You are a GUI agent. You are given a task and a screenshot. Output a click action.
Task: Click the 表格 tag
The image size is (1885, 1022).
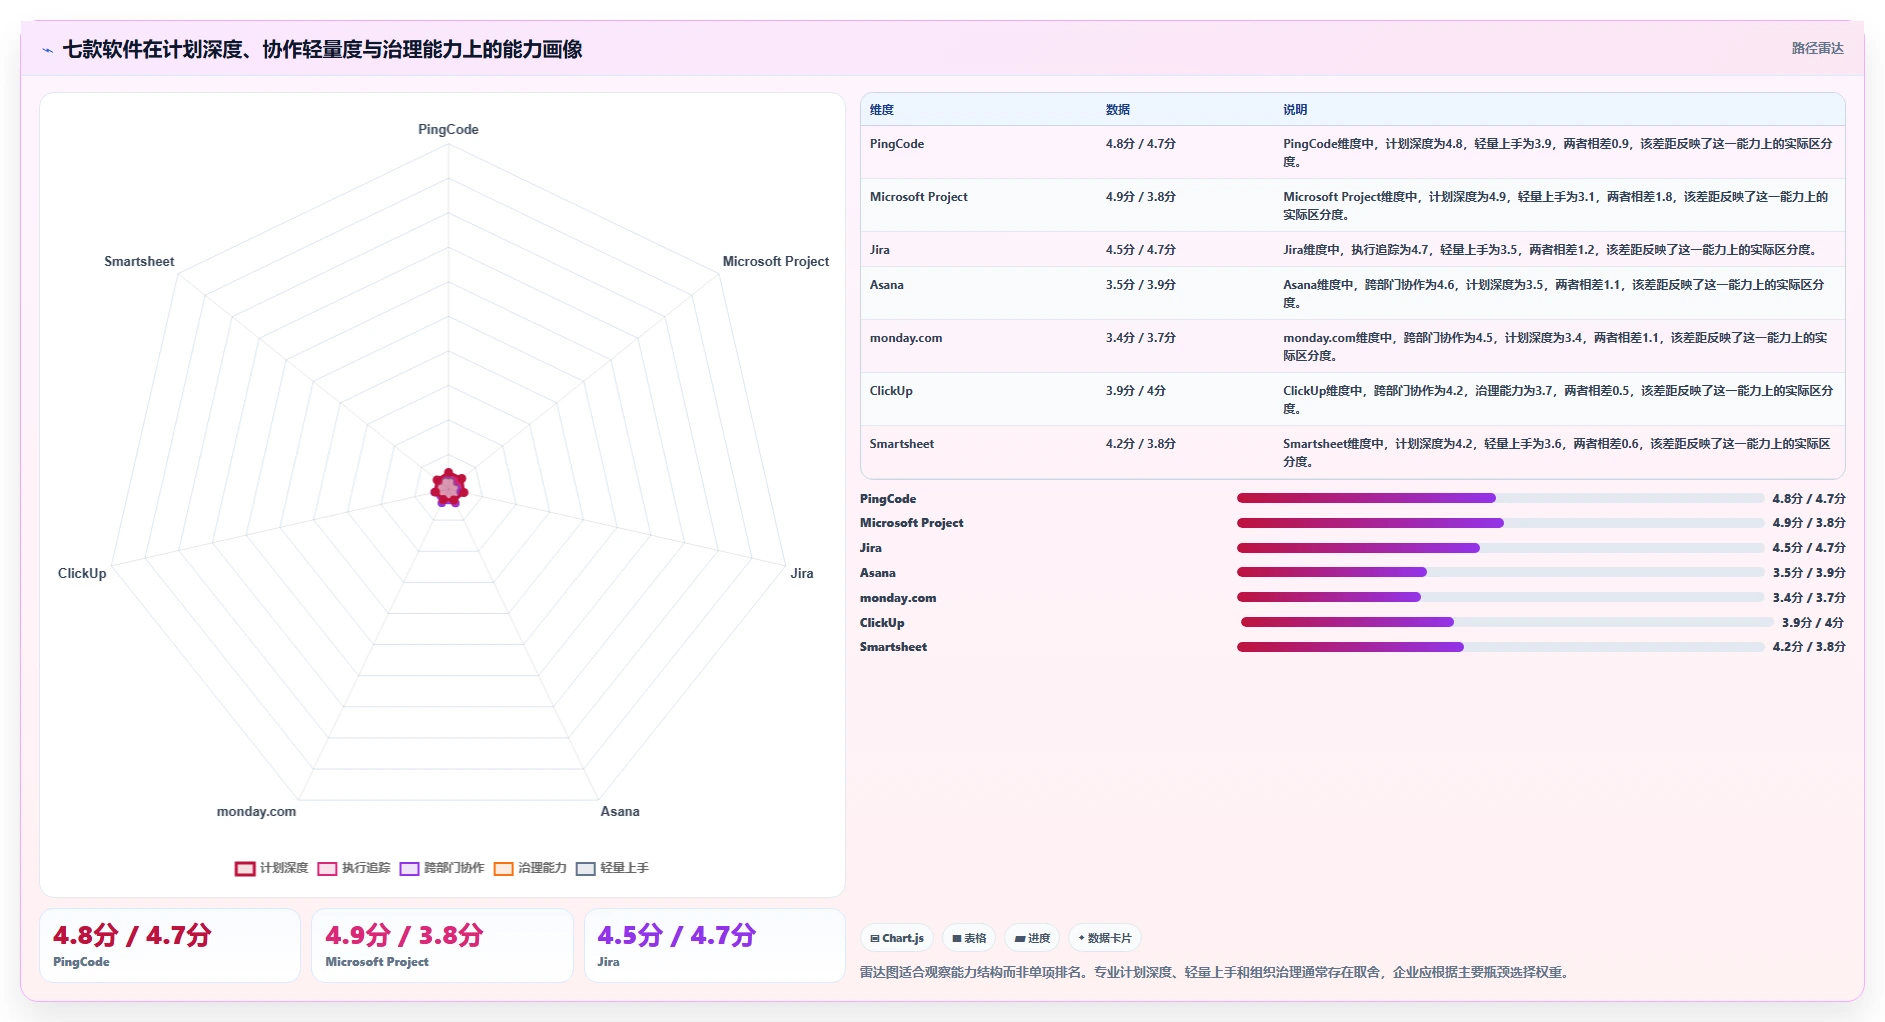click(969, 938)
